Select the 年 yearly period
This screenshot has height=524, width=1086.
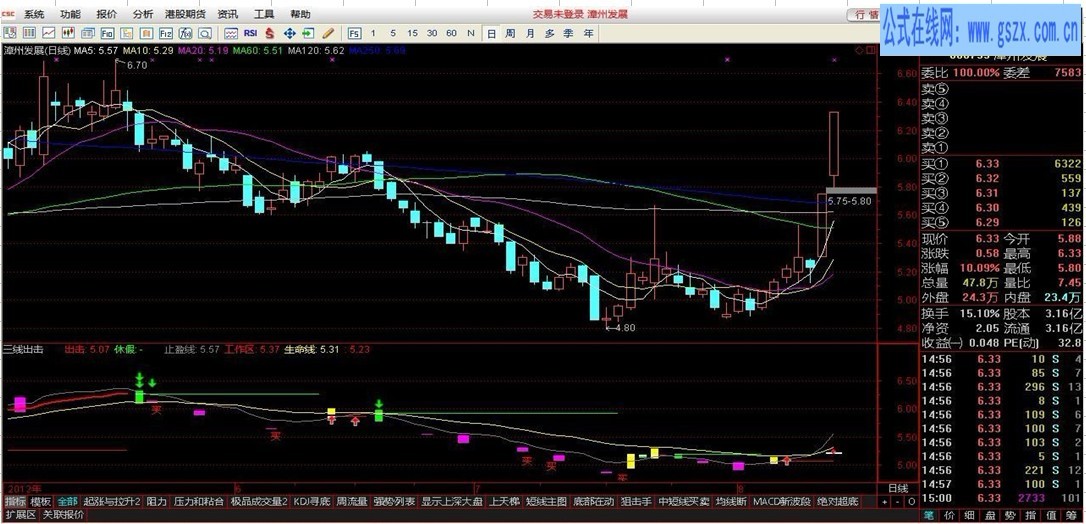pyautogui.click(x=588, y=33)
